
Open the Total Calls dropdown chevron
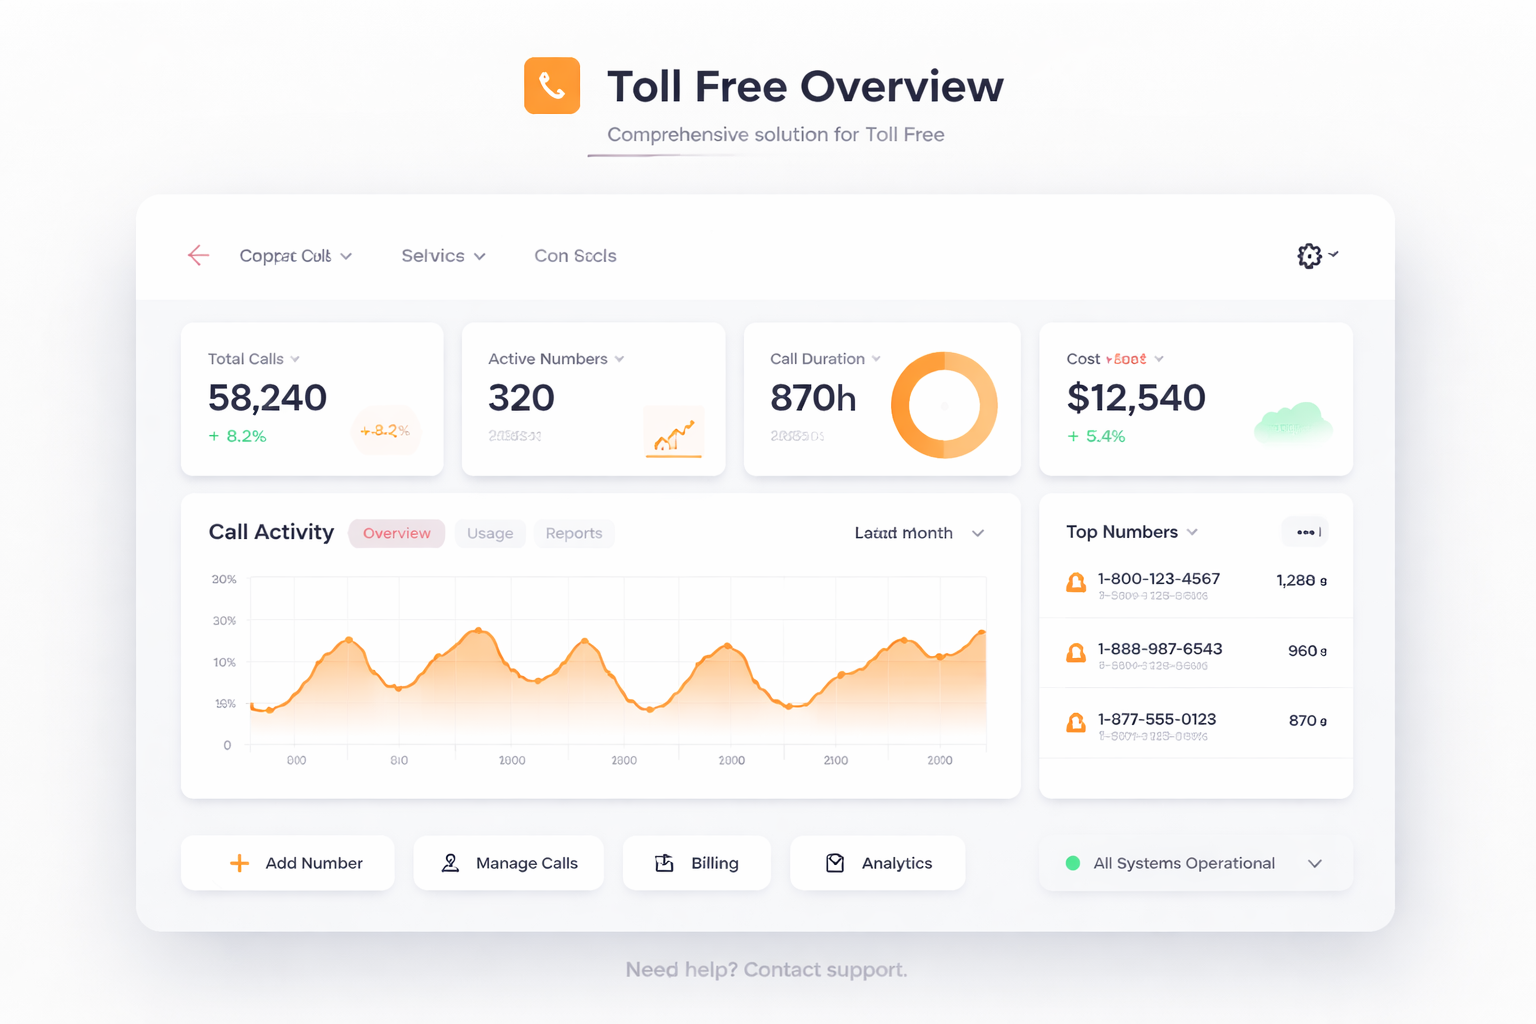tap(295, 359)
